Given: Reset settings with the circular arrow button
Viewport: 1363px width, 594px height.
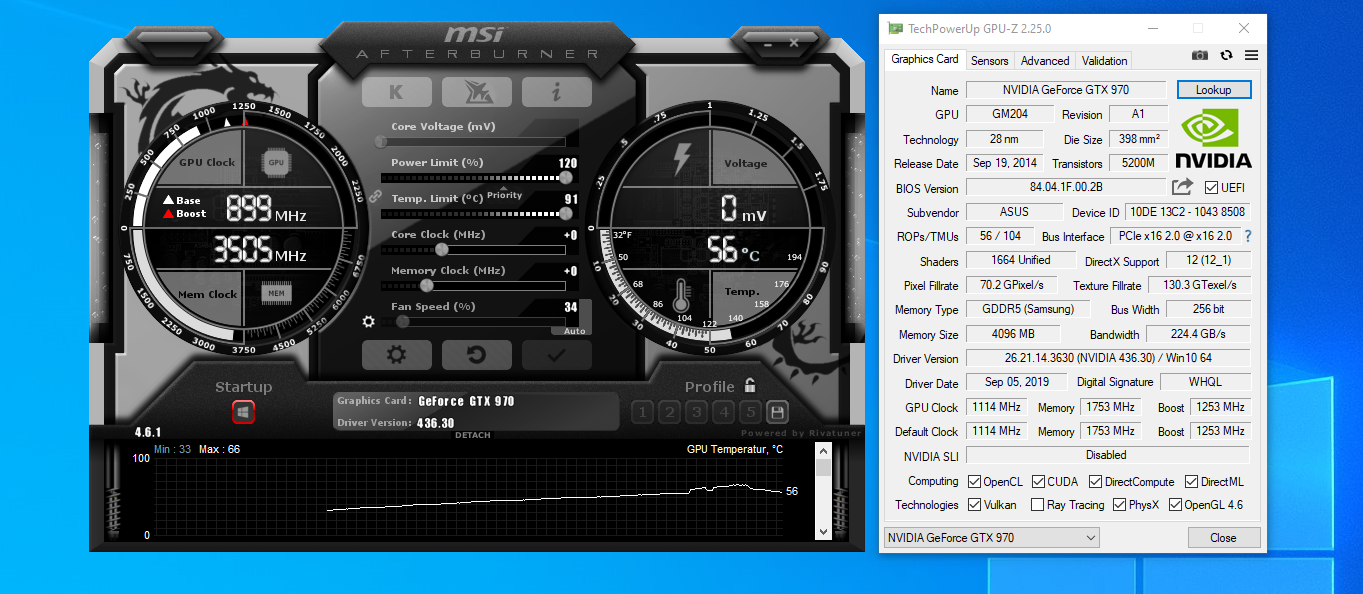Looking at the screenshot, I should coord(477,355).
